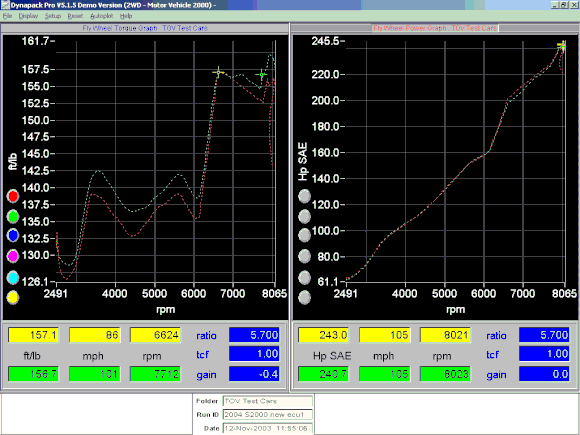This screenshot has height=435, width=580.
Task: Toggle the magenta run circle indicator
Action: pyautogui.click(x=13, y=256)
